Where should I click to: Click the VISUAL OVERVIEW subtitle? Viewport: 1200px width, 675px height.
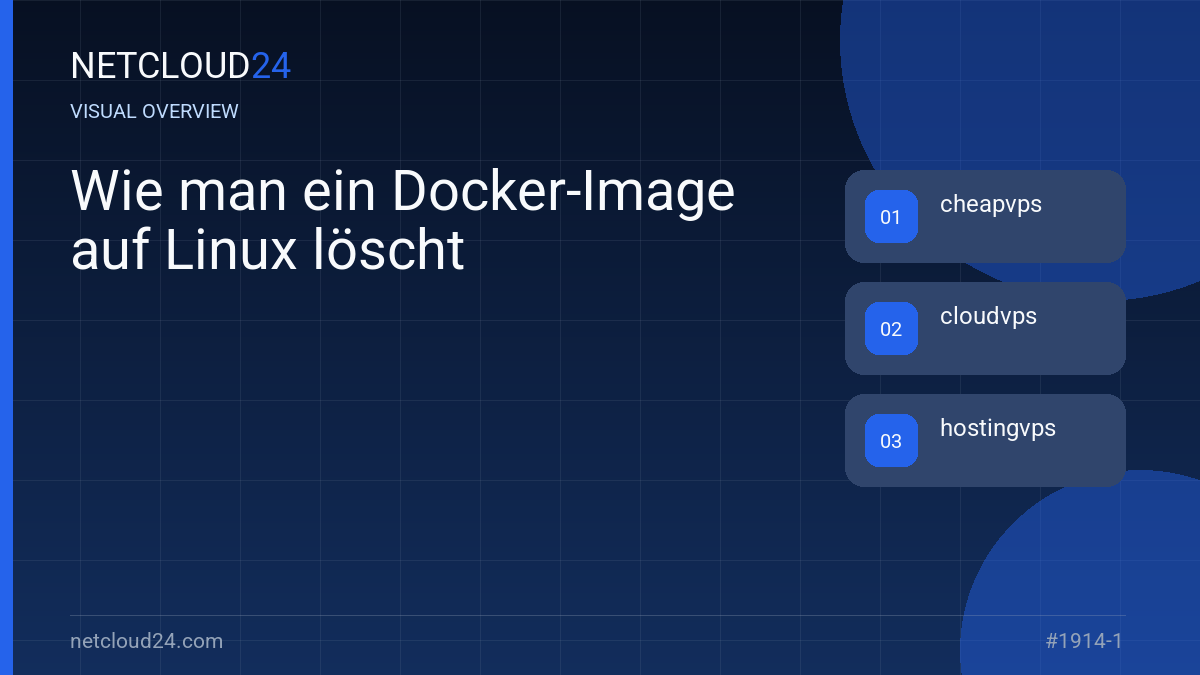(155, 112)
